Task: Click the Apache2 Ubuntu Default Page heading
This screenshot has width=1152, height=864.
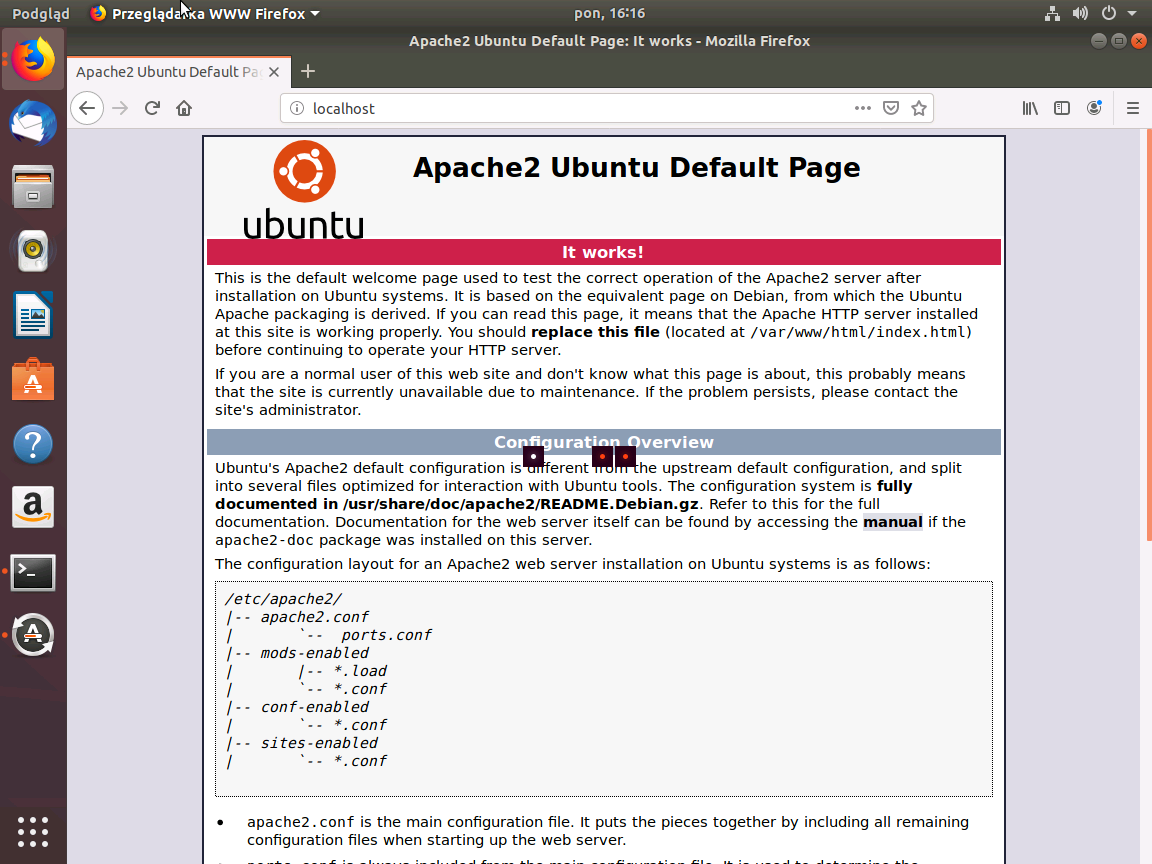Action: pyautogui.click(x=636, y=168)
